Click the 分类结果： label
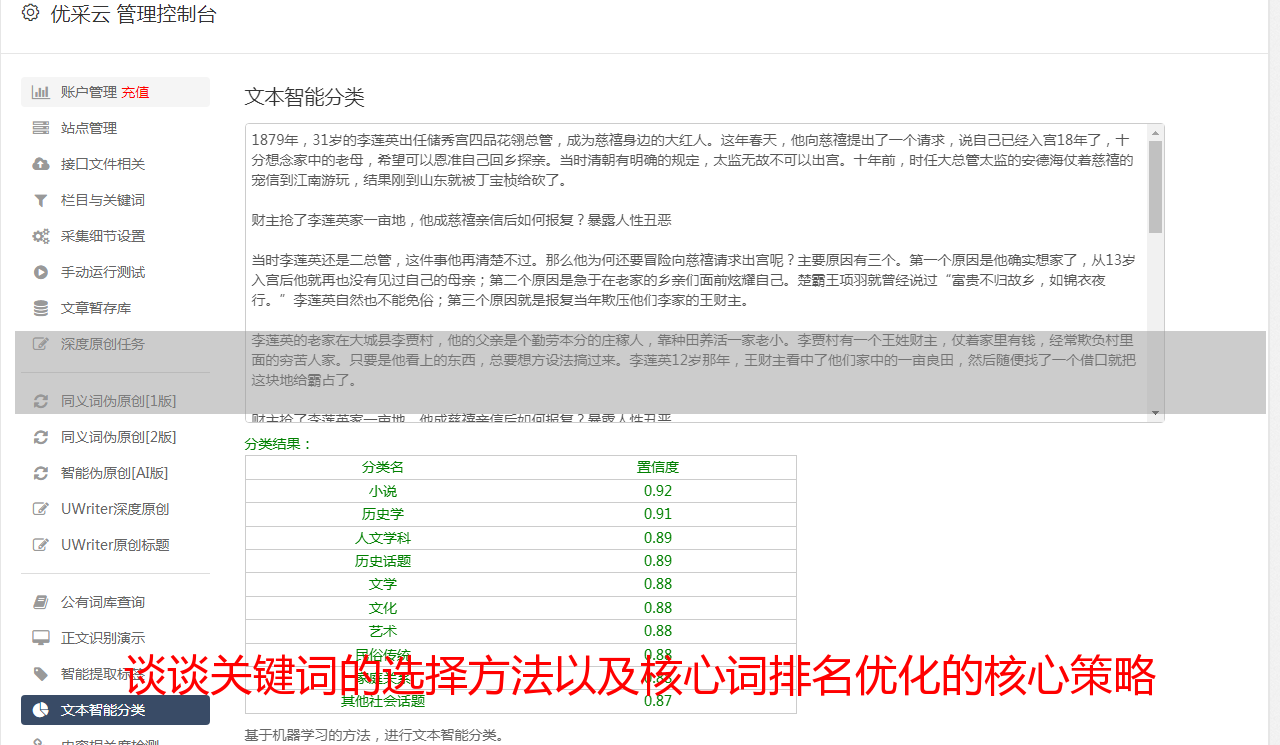The image size is (1280, 745). coord(279,444)
